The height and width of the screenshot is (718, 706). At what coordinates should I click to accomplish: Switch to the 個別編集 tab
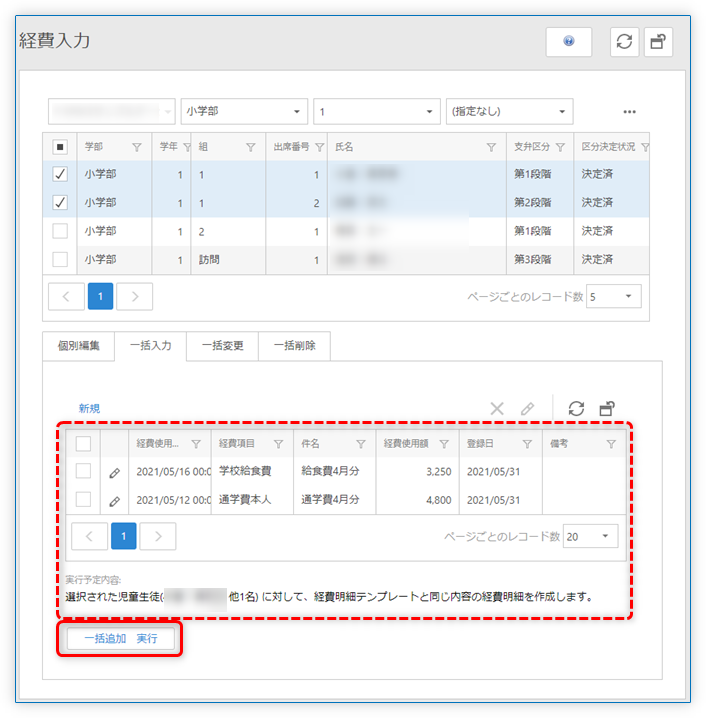(x=78, y=346)
